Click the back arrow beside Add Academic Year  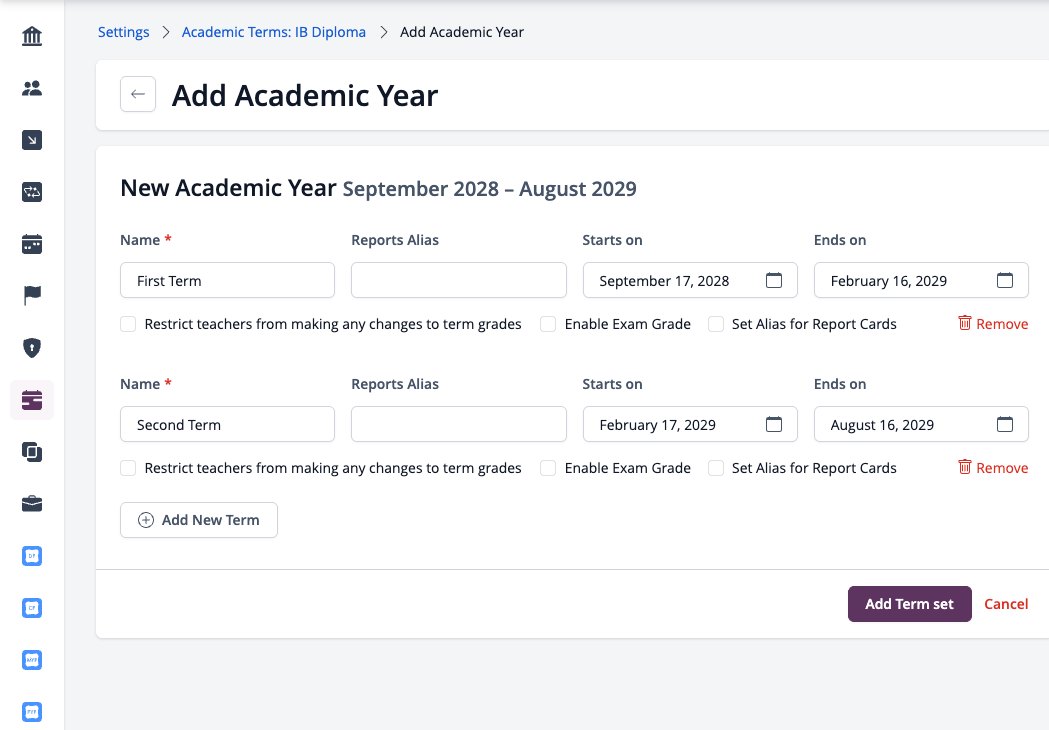coord(138,94)
